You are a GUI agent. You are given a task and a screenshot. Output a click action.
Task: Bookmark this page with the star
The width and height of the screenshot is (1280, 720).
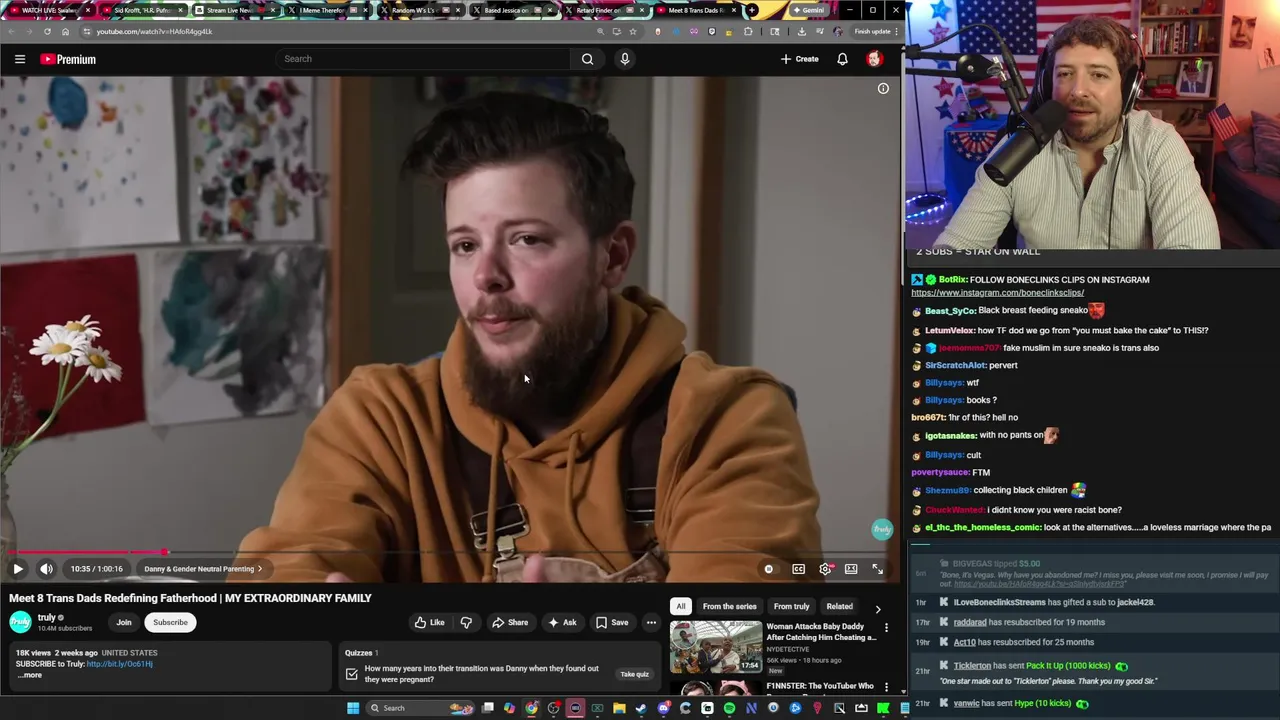coord(633,31)
